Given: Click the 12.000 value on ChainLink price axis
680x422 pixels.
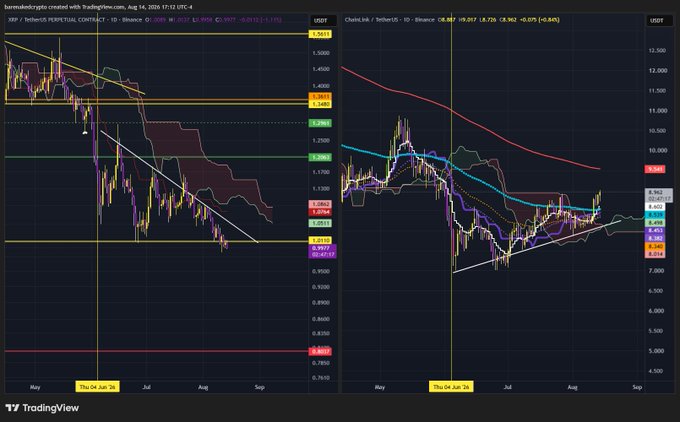Looking at the screenshot, I should [x=657, y=71].
